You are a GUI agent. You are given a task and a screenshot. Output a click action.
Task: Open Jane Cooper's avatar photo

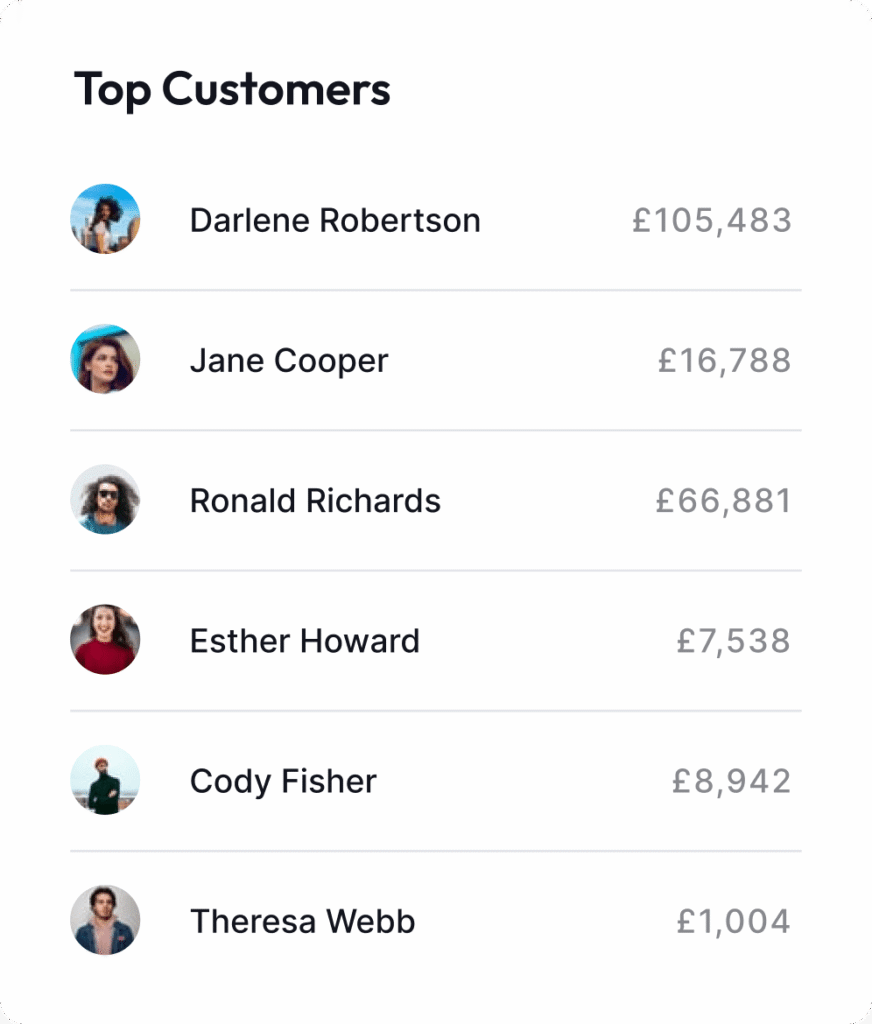coord(105,359)
